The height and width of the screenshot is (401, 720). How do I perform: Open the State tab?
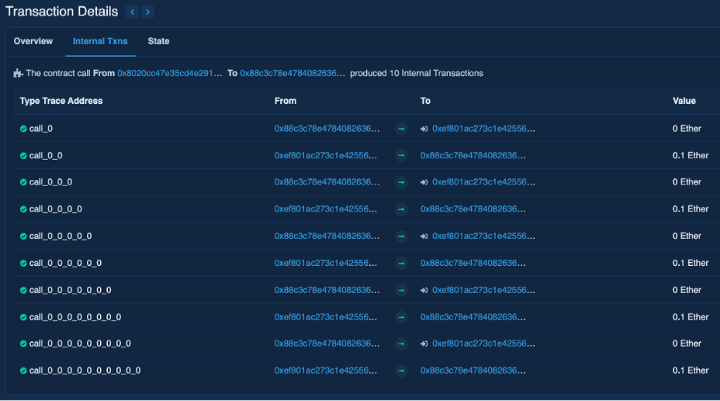158,41
